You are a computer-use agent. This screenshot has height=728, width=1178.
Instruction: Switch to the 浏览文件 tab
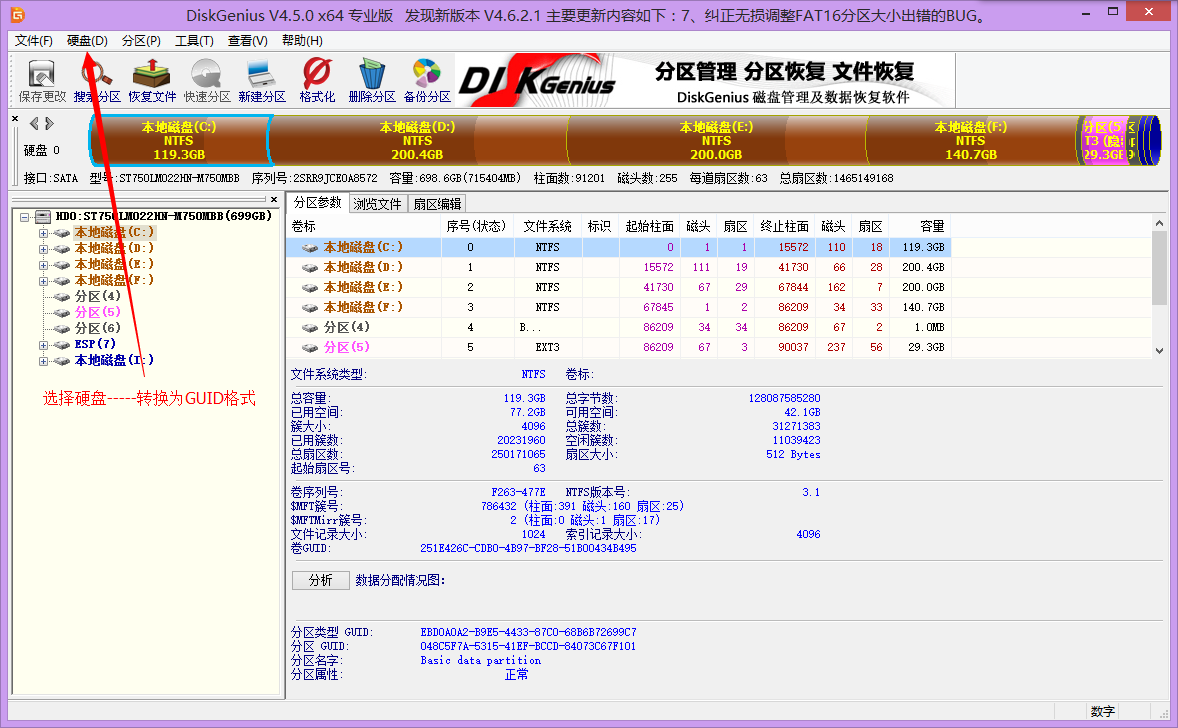378,204
